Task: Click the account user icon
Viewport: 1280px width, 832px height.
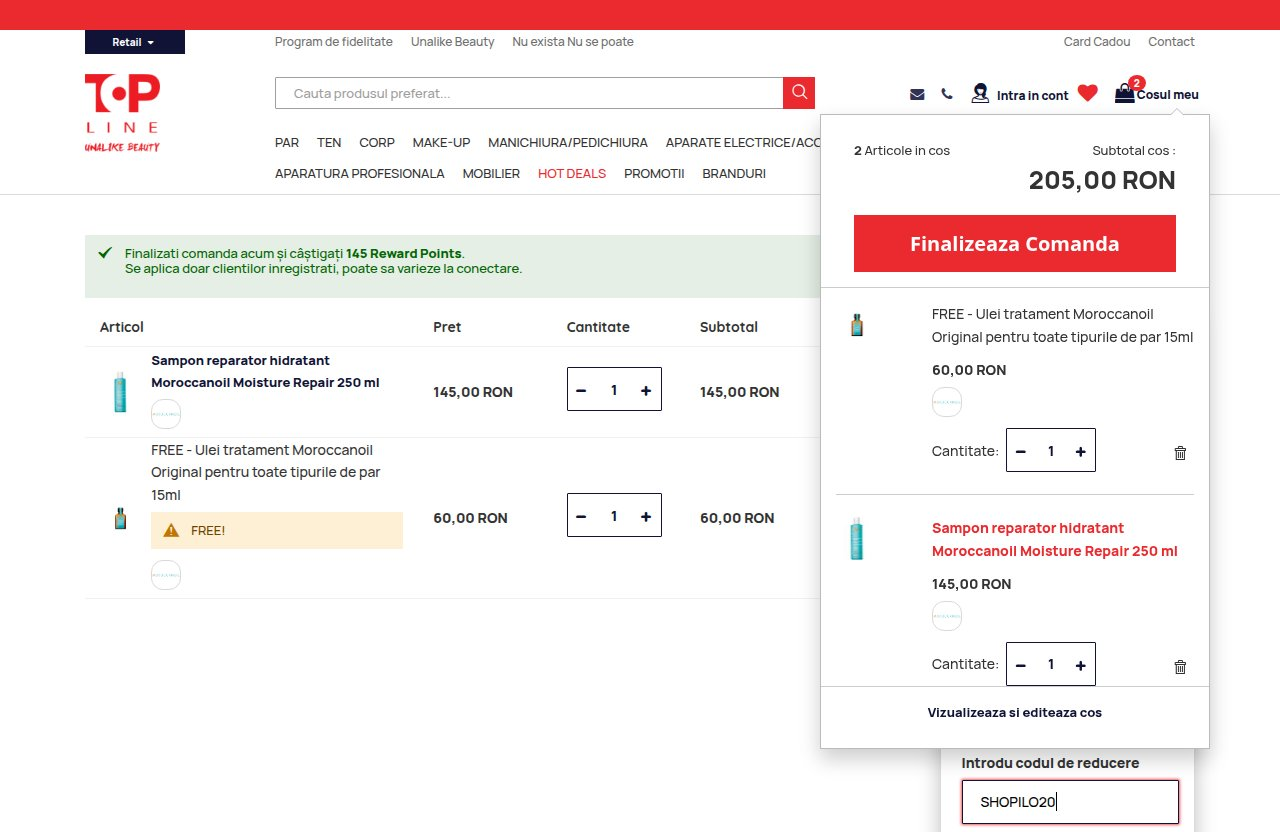Action: [980, 93]
